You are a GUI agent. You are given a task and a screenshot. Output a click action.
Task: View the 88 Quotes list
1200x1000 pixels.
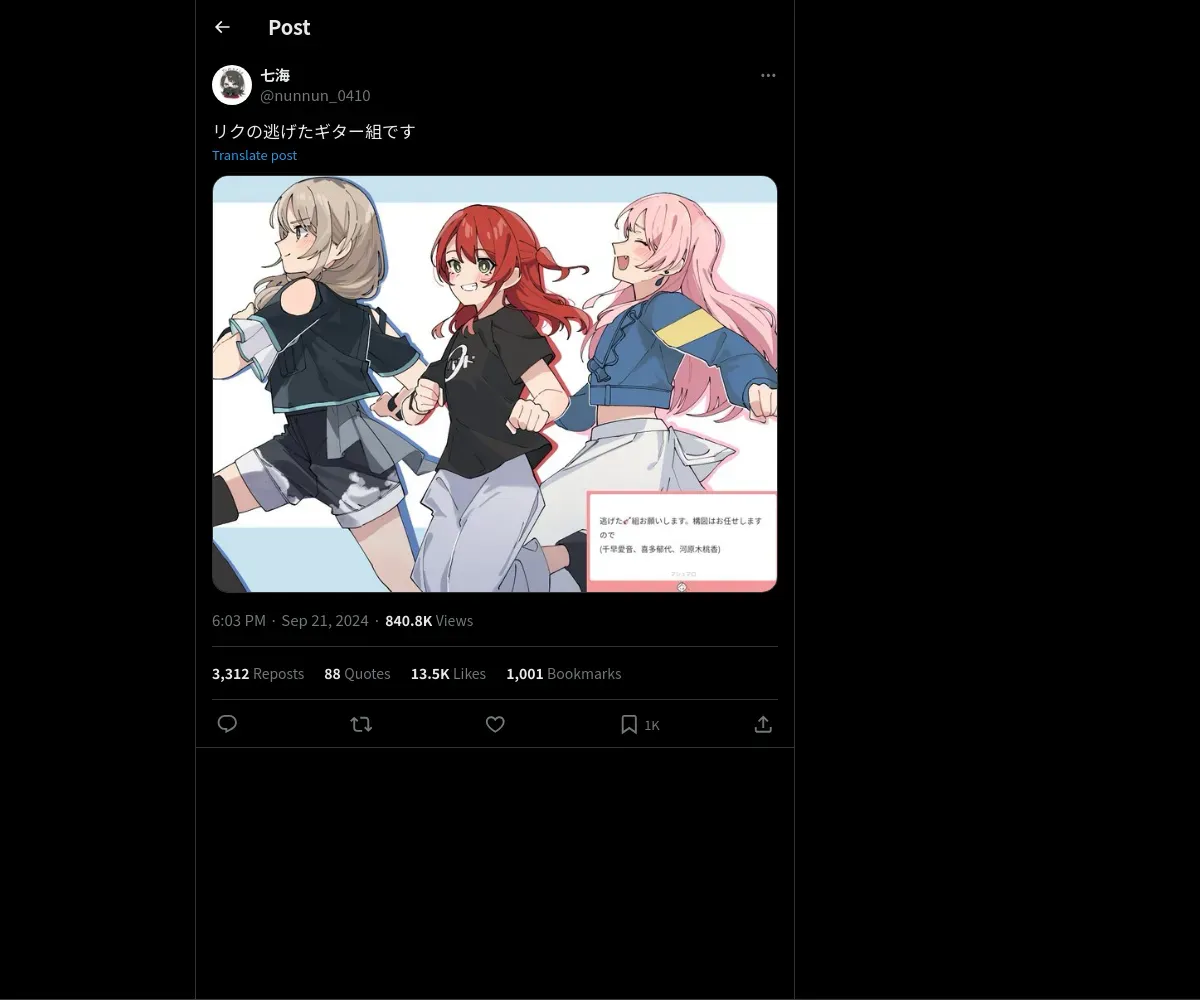357,674
